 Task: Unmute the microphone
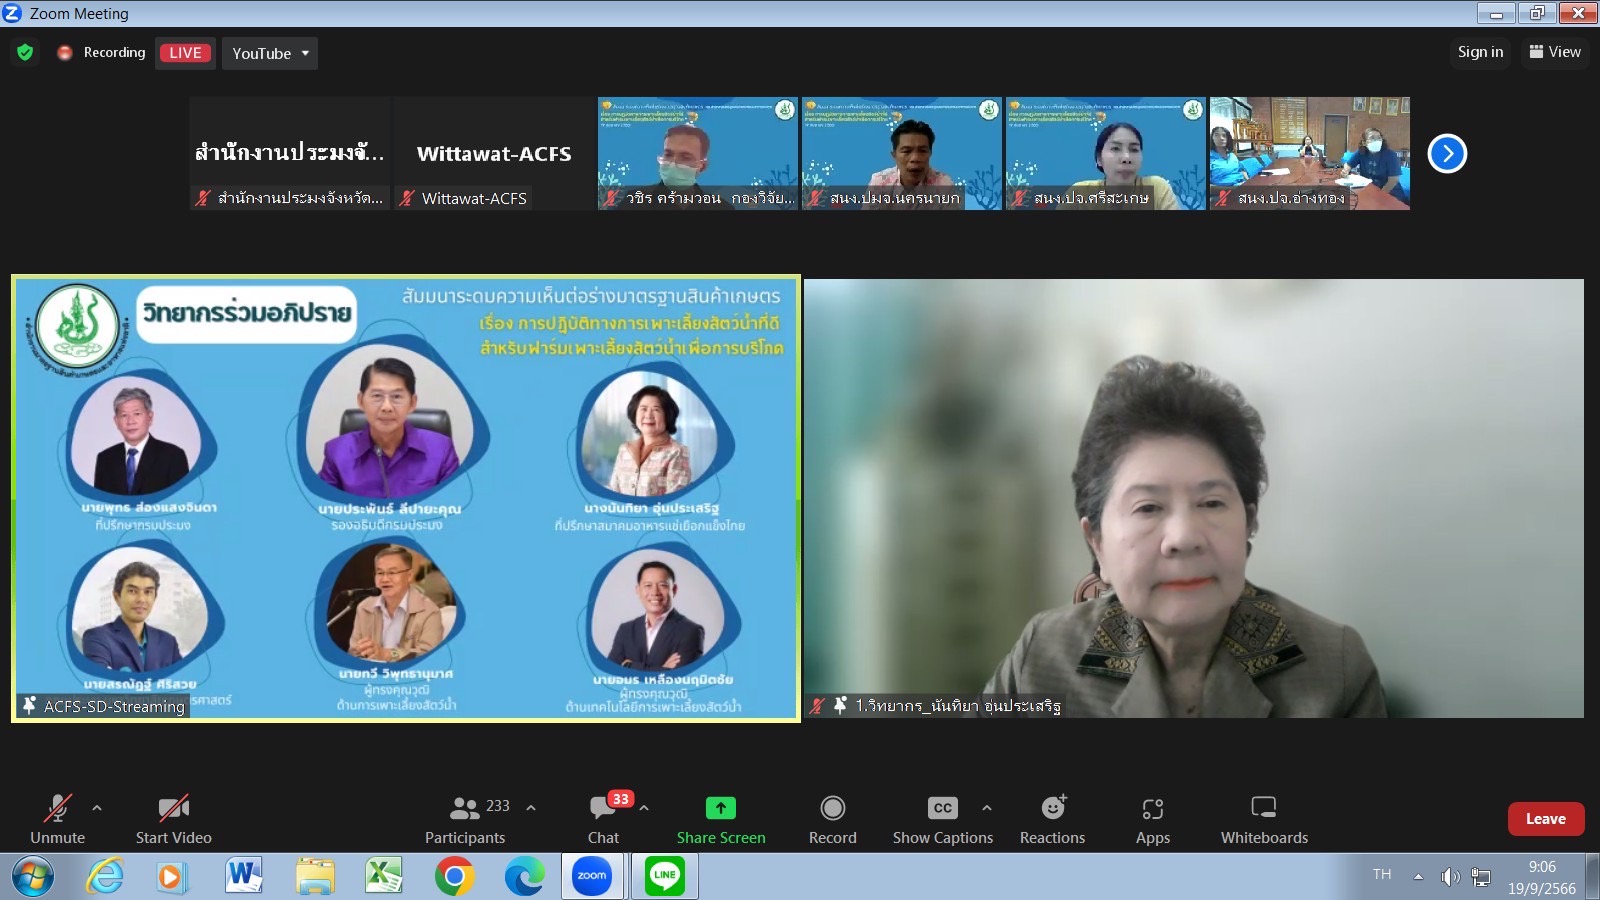pos(57,818)
